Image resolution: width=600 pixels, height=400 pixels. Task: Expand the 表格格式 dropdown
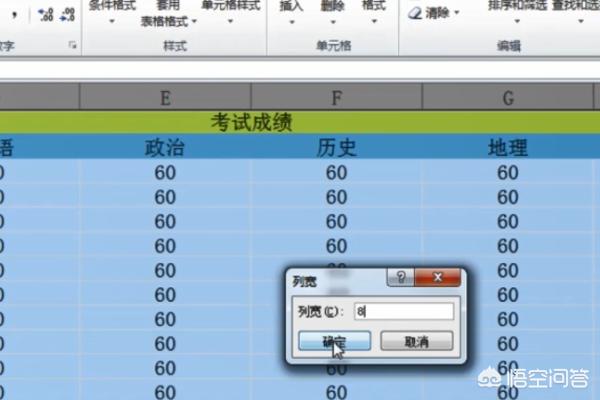coord(168,21)
